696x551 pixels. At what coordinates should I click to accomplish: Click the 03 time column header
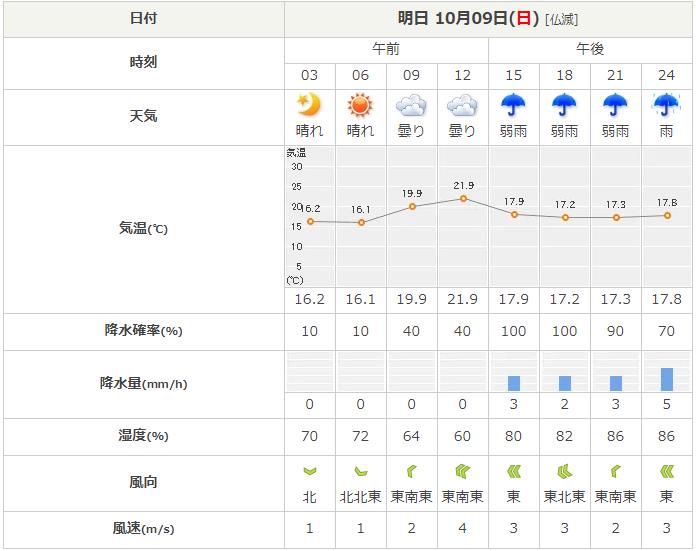click(x=309, y=75)
